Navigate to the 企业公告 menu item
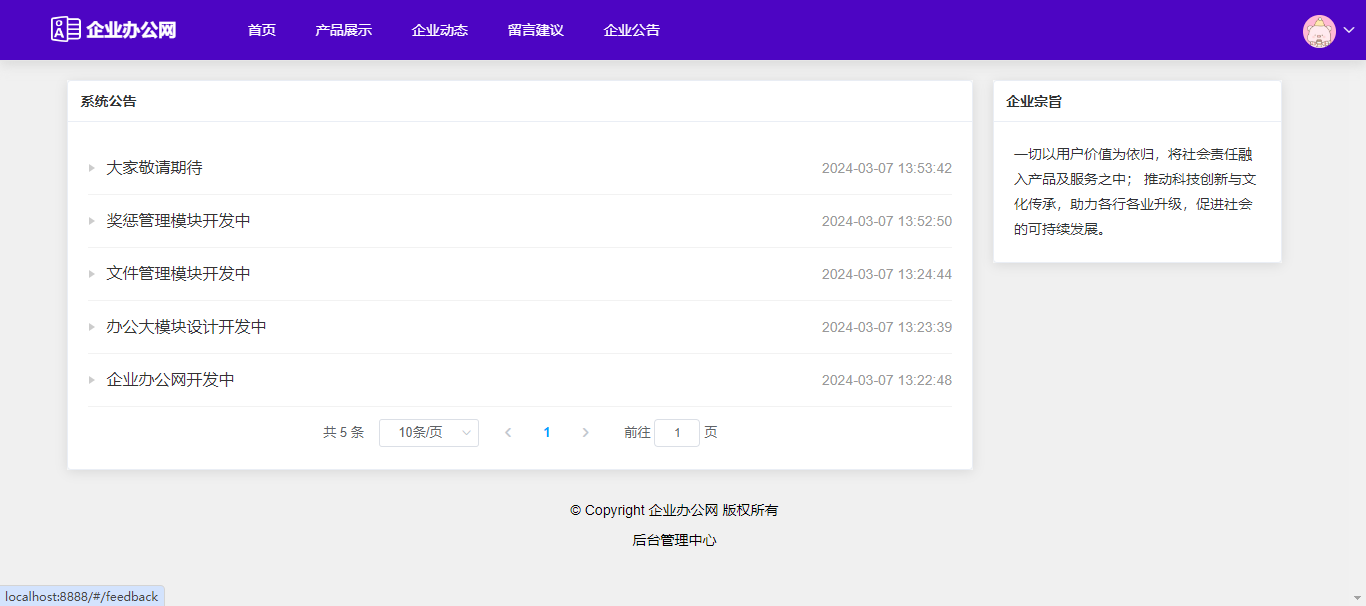This screenshot has height=606, width=1366. pyautogui.click(x=631, y=30)
